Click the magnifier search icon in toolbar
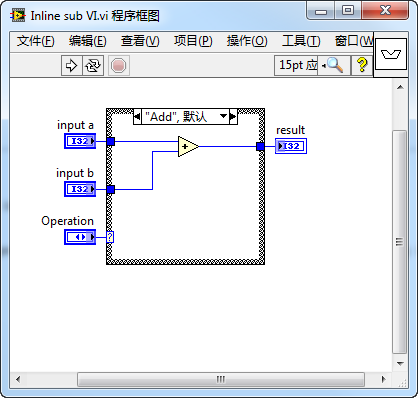The height and width of the screenshot is (398, 418). (x=334, y=65)
